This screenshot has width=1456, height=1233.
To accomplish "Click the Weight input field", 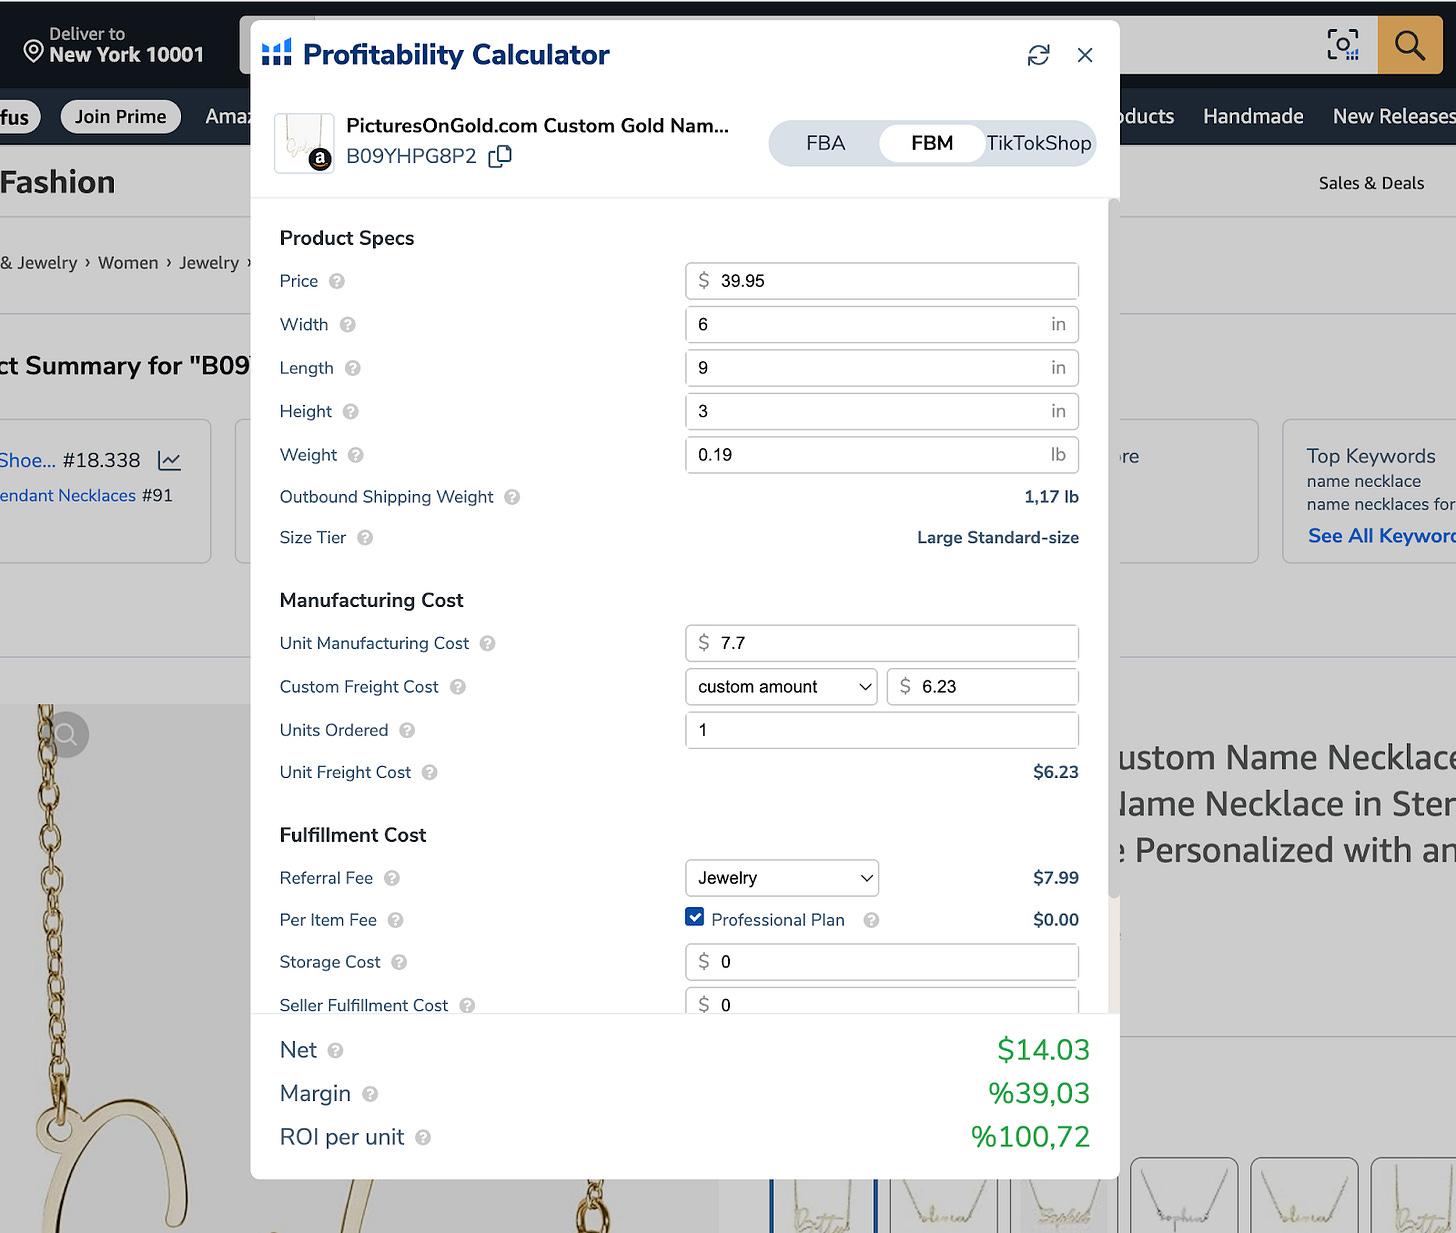I will [882, 455].
